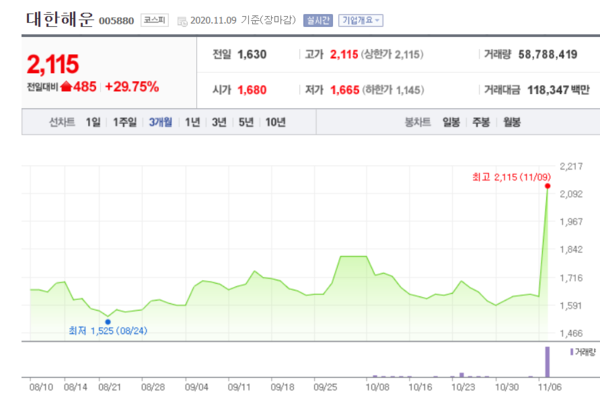
Task: Select the 1년 line chart tab
Action: (192, 122)
